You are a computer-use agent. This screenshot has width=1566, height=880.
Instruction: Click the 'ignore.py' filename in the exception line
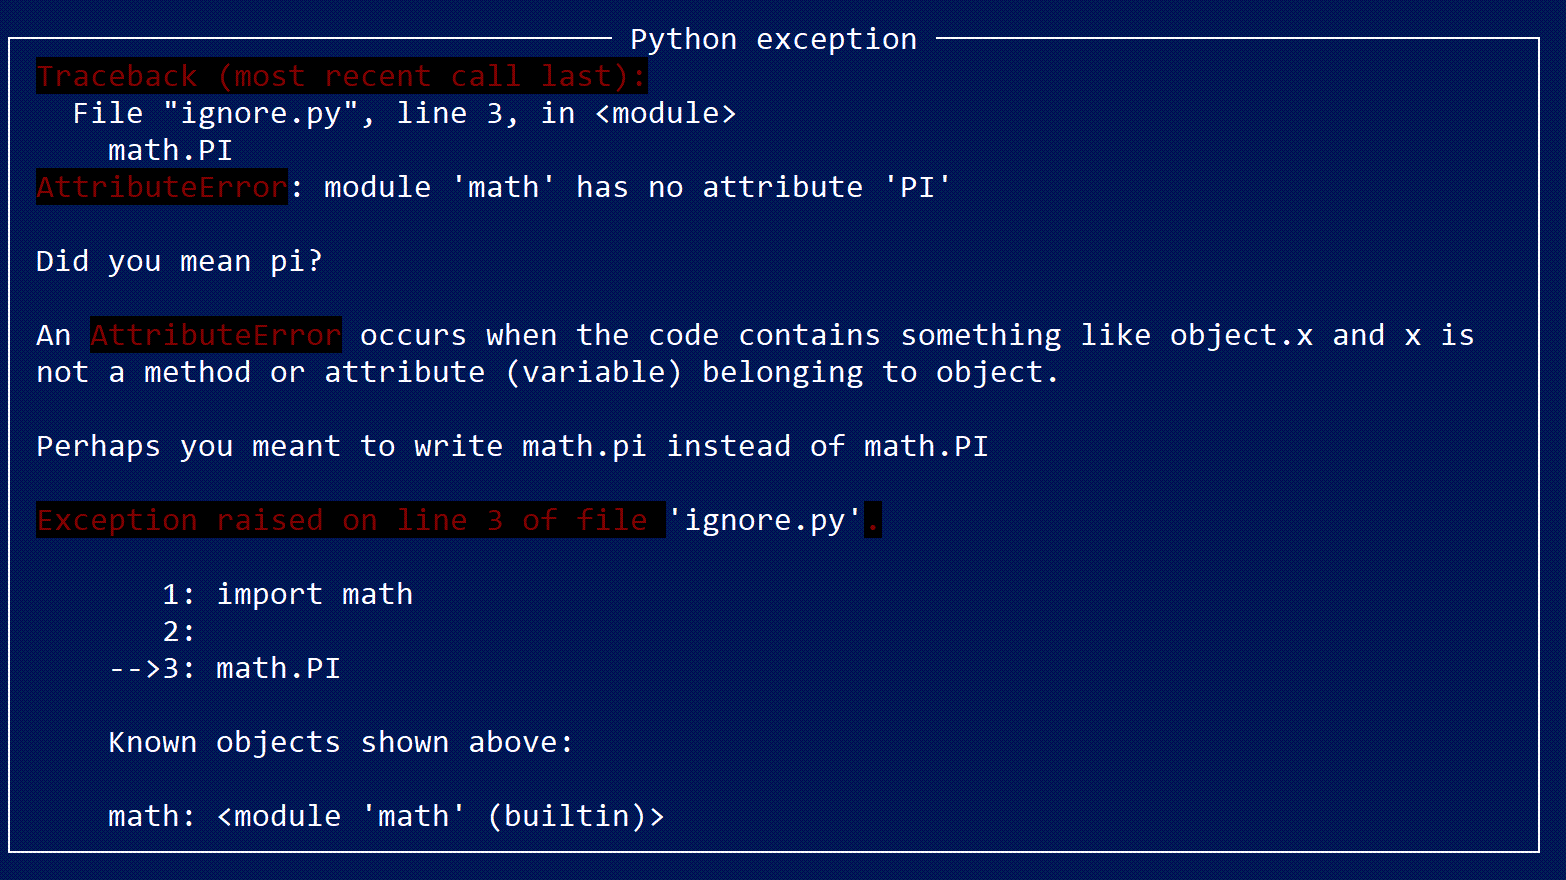point(764,520)
